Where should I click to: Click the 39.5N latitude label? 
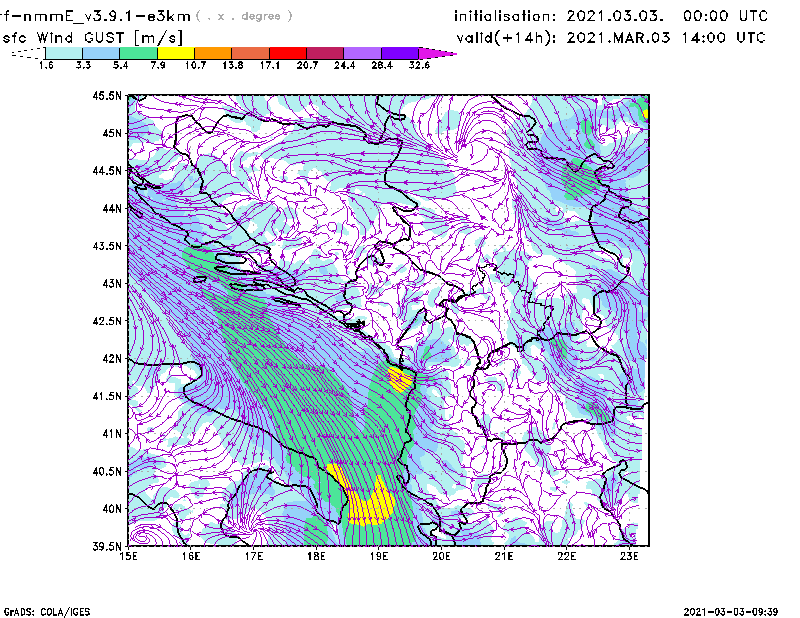(107, 547)
